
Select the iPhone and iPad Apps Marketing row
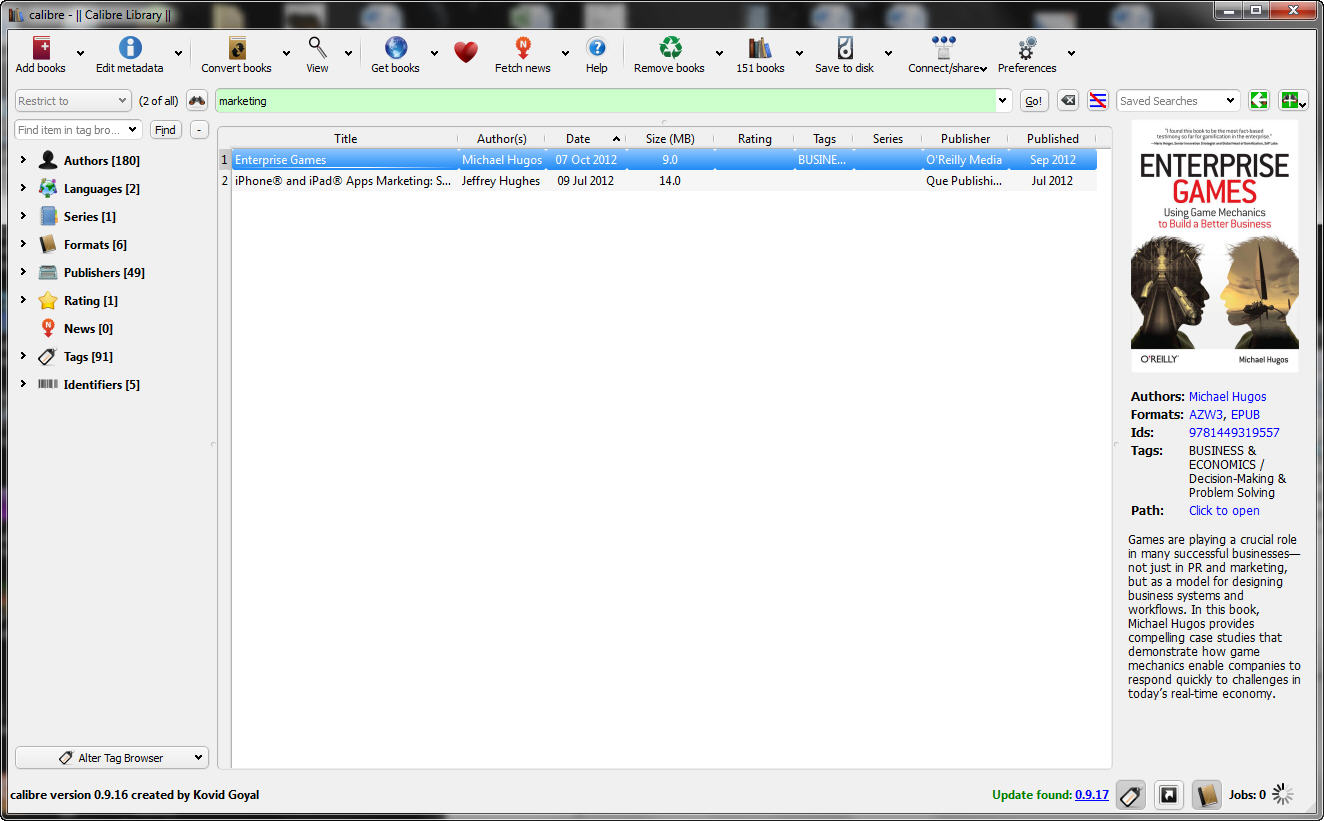(658, 181)
